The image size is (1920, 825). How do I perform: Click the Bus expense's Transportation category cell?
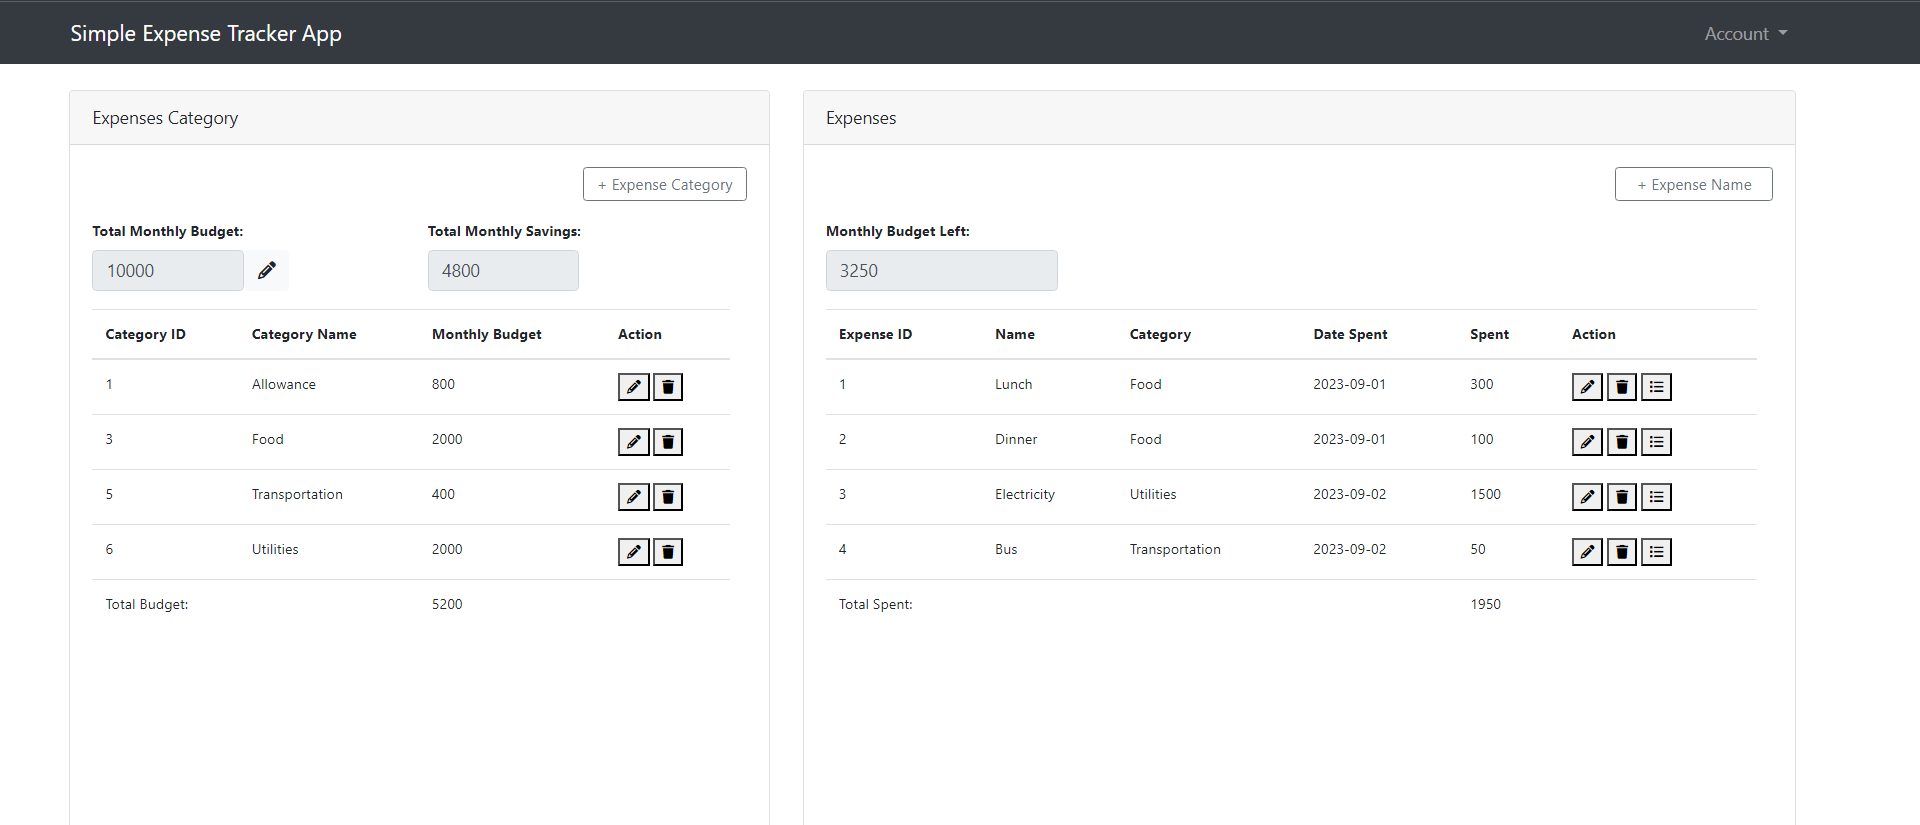tap(1175, 549)
